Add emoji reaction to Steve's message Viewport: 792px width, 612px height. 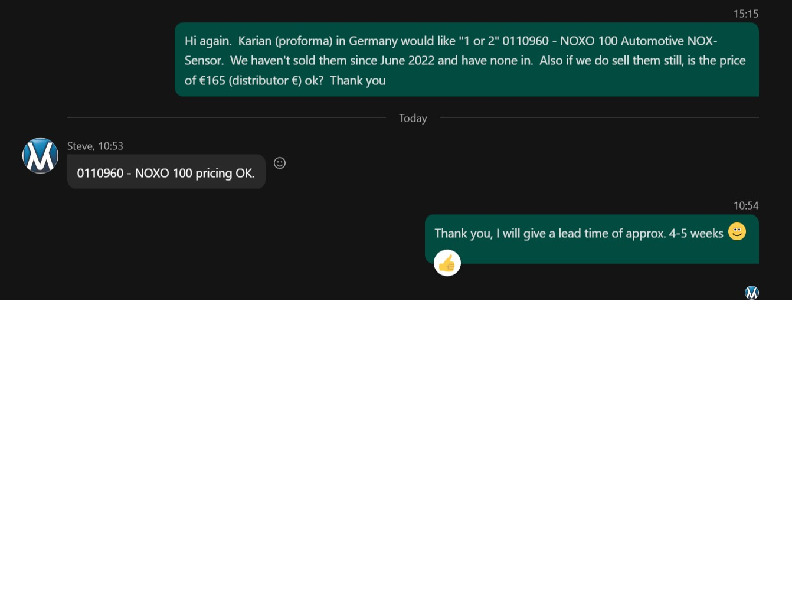(x=280, y=163)
